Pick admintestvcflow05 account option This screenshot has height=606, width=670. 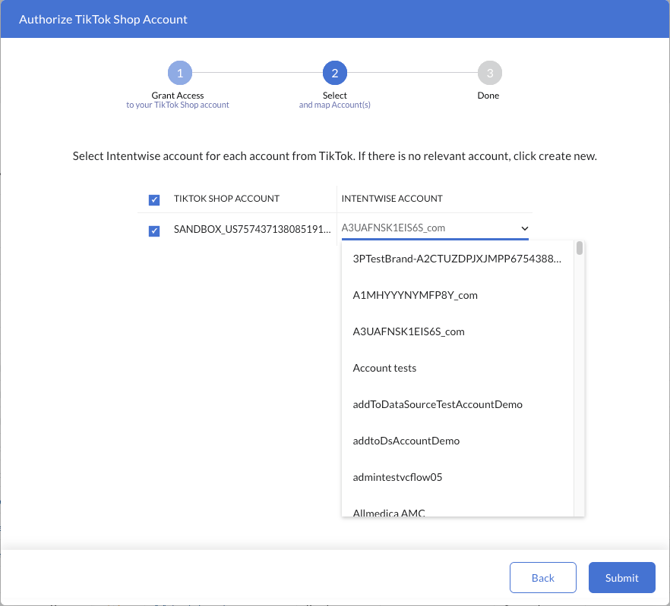[457, 477]
